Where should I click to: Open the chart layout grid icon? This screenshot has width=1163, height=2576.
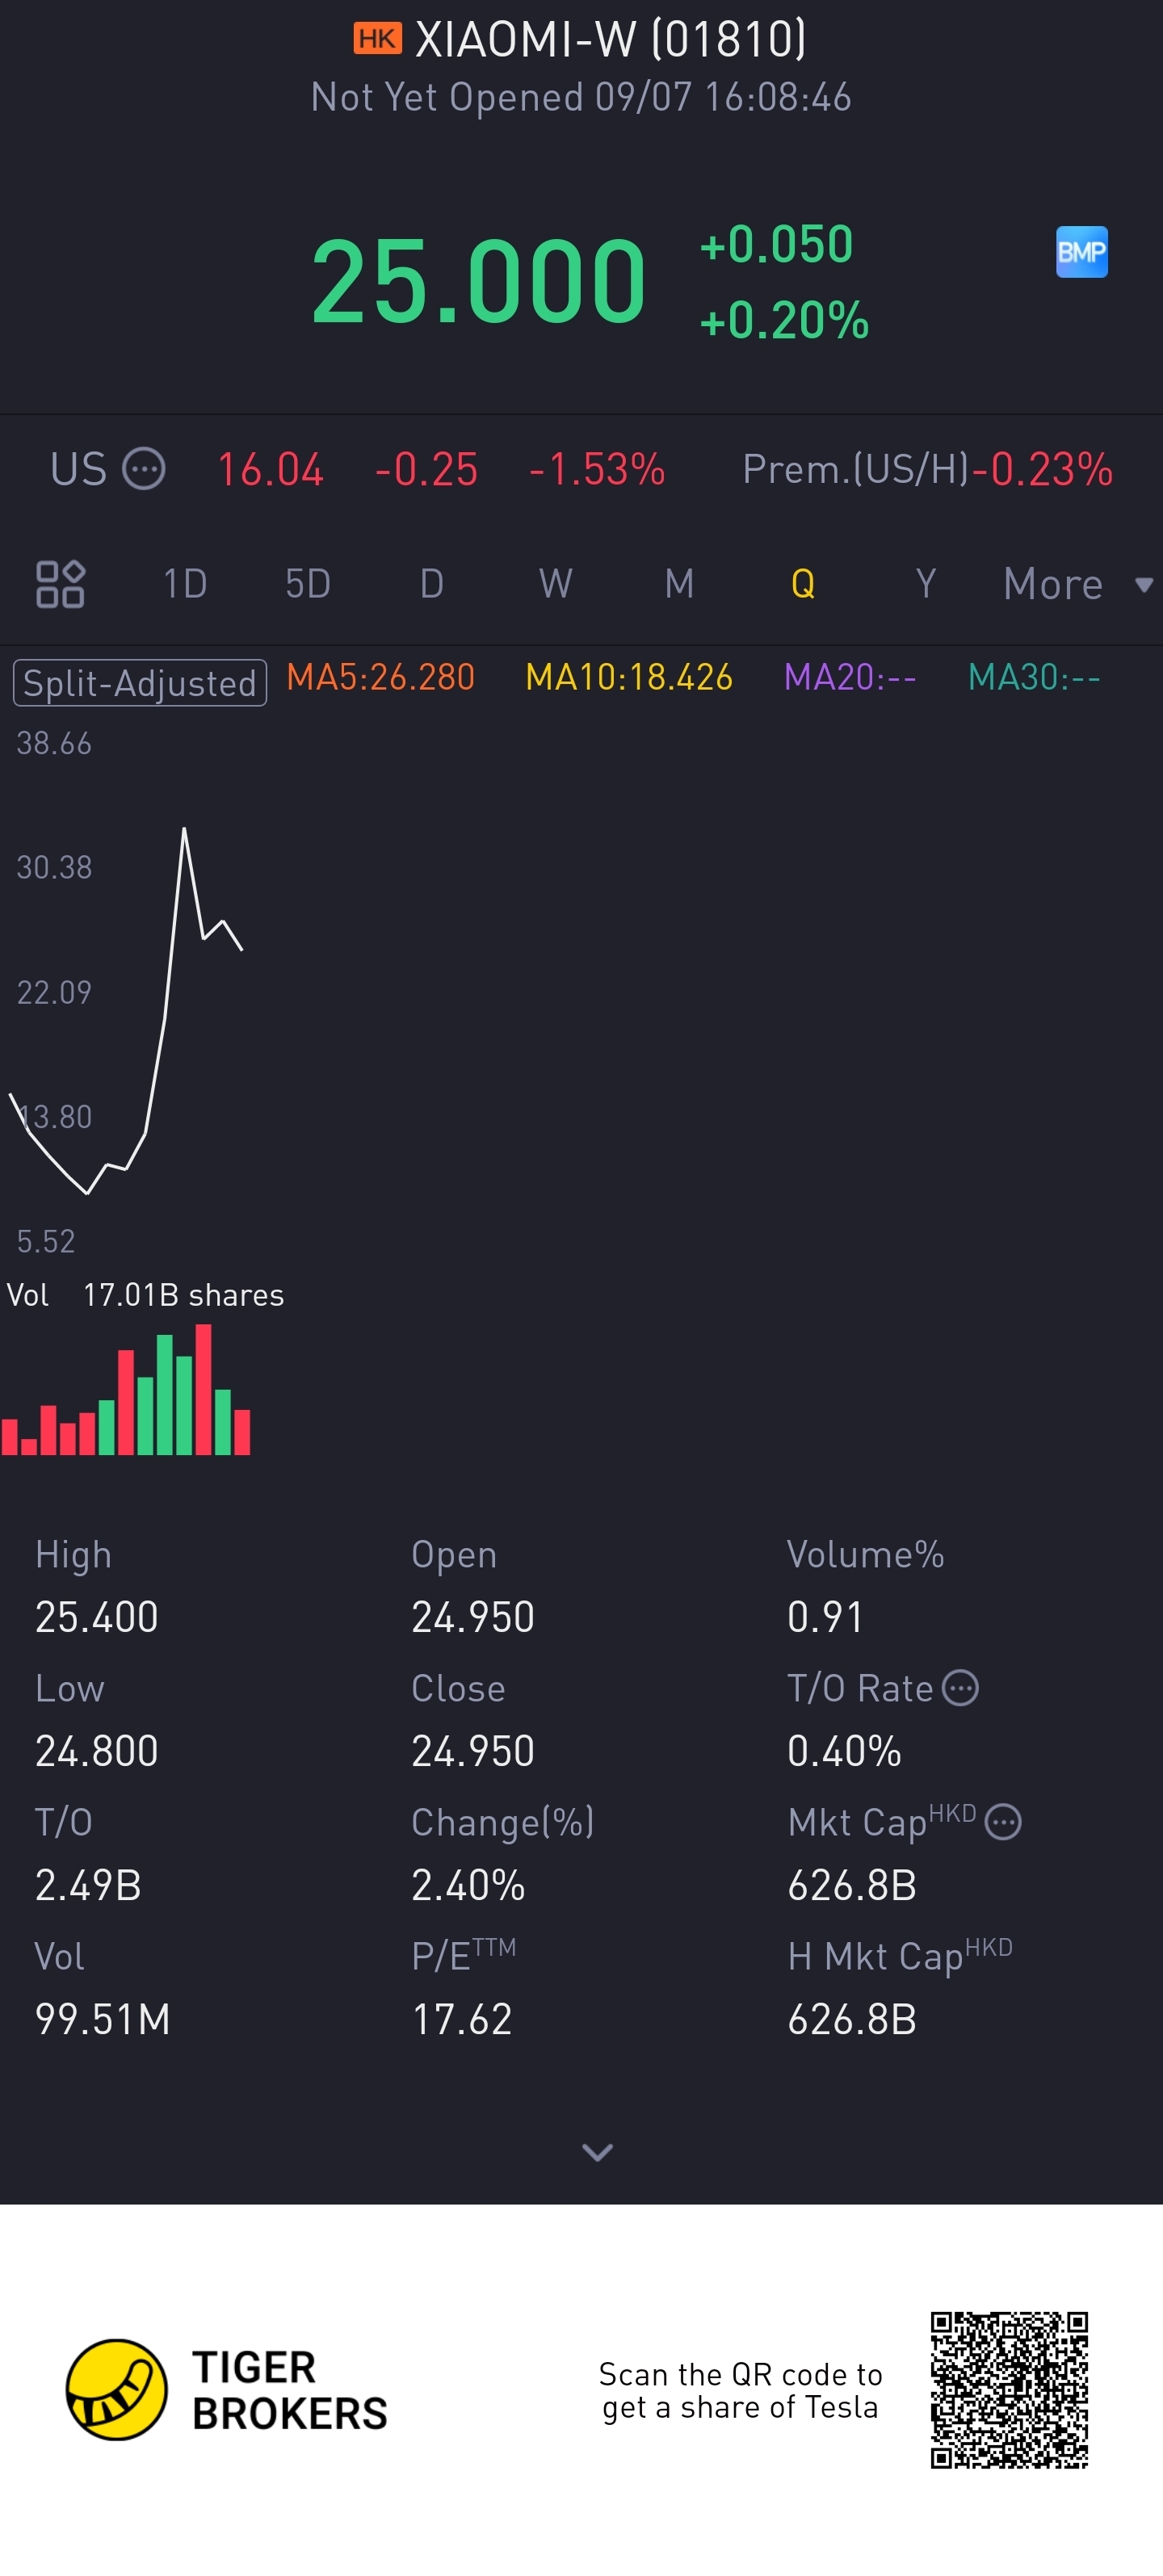pos(60,584)
